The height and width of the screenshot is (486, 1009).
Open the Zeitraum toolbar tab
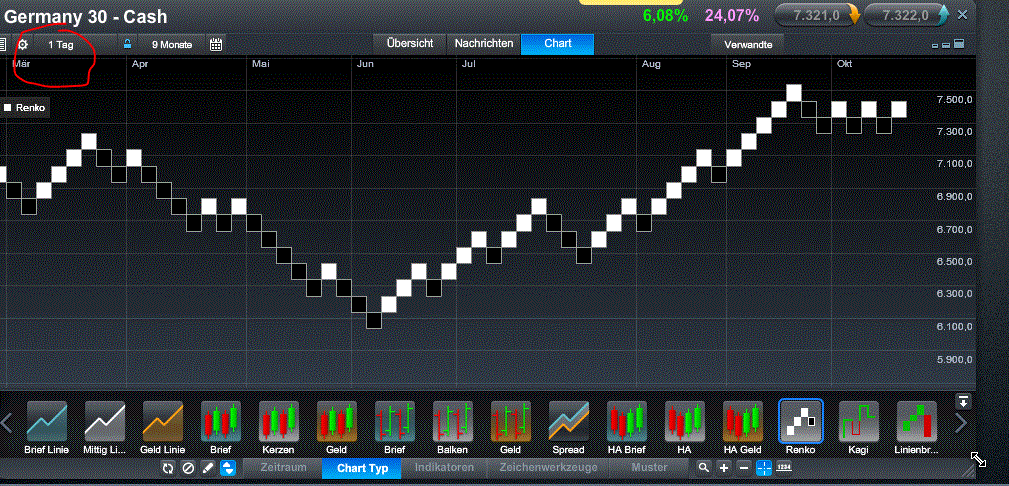[x=284, y=468]
